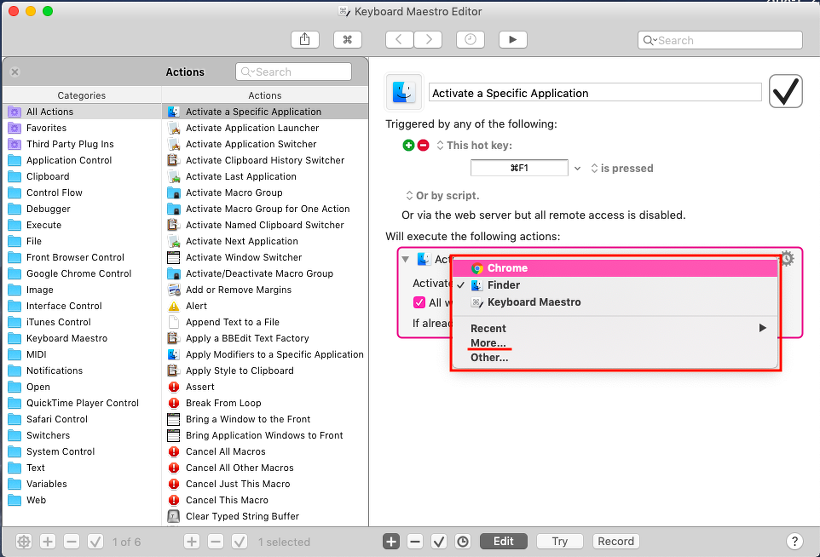
Task: Choose Chrome in the application menu
Action: point(616,268)
